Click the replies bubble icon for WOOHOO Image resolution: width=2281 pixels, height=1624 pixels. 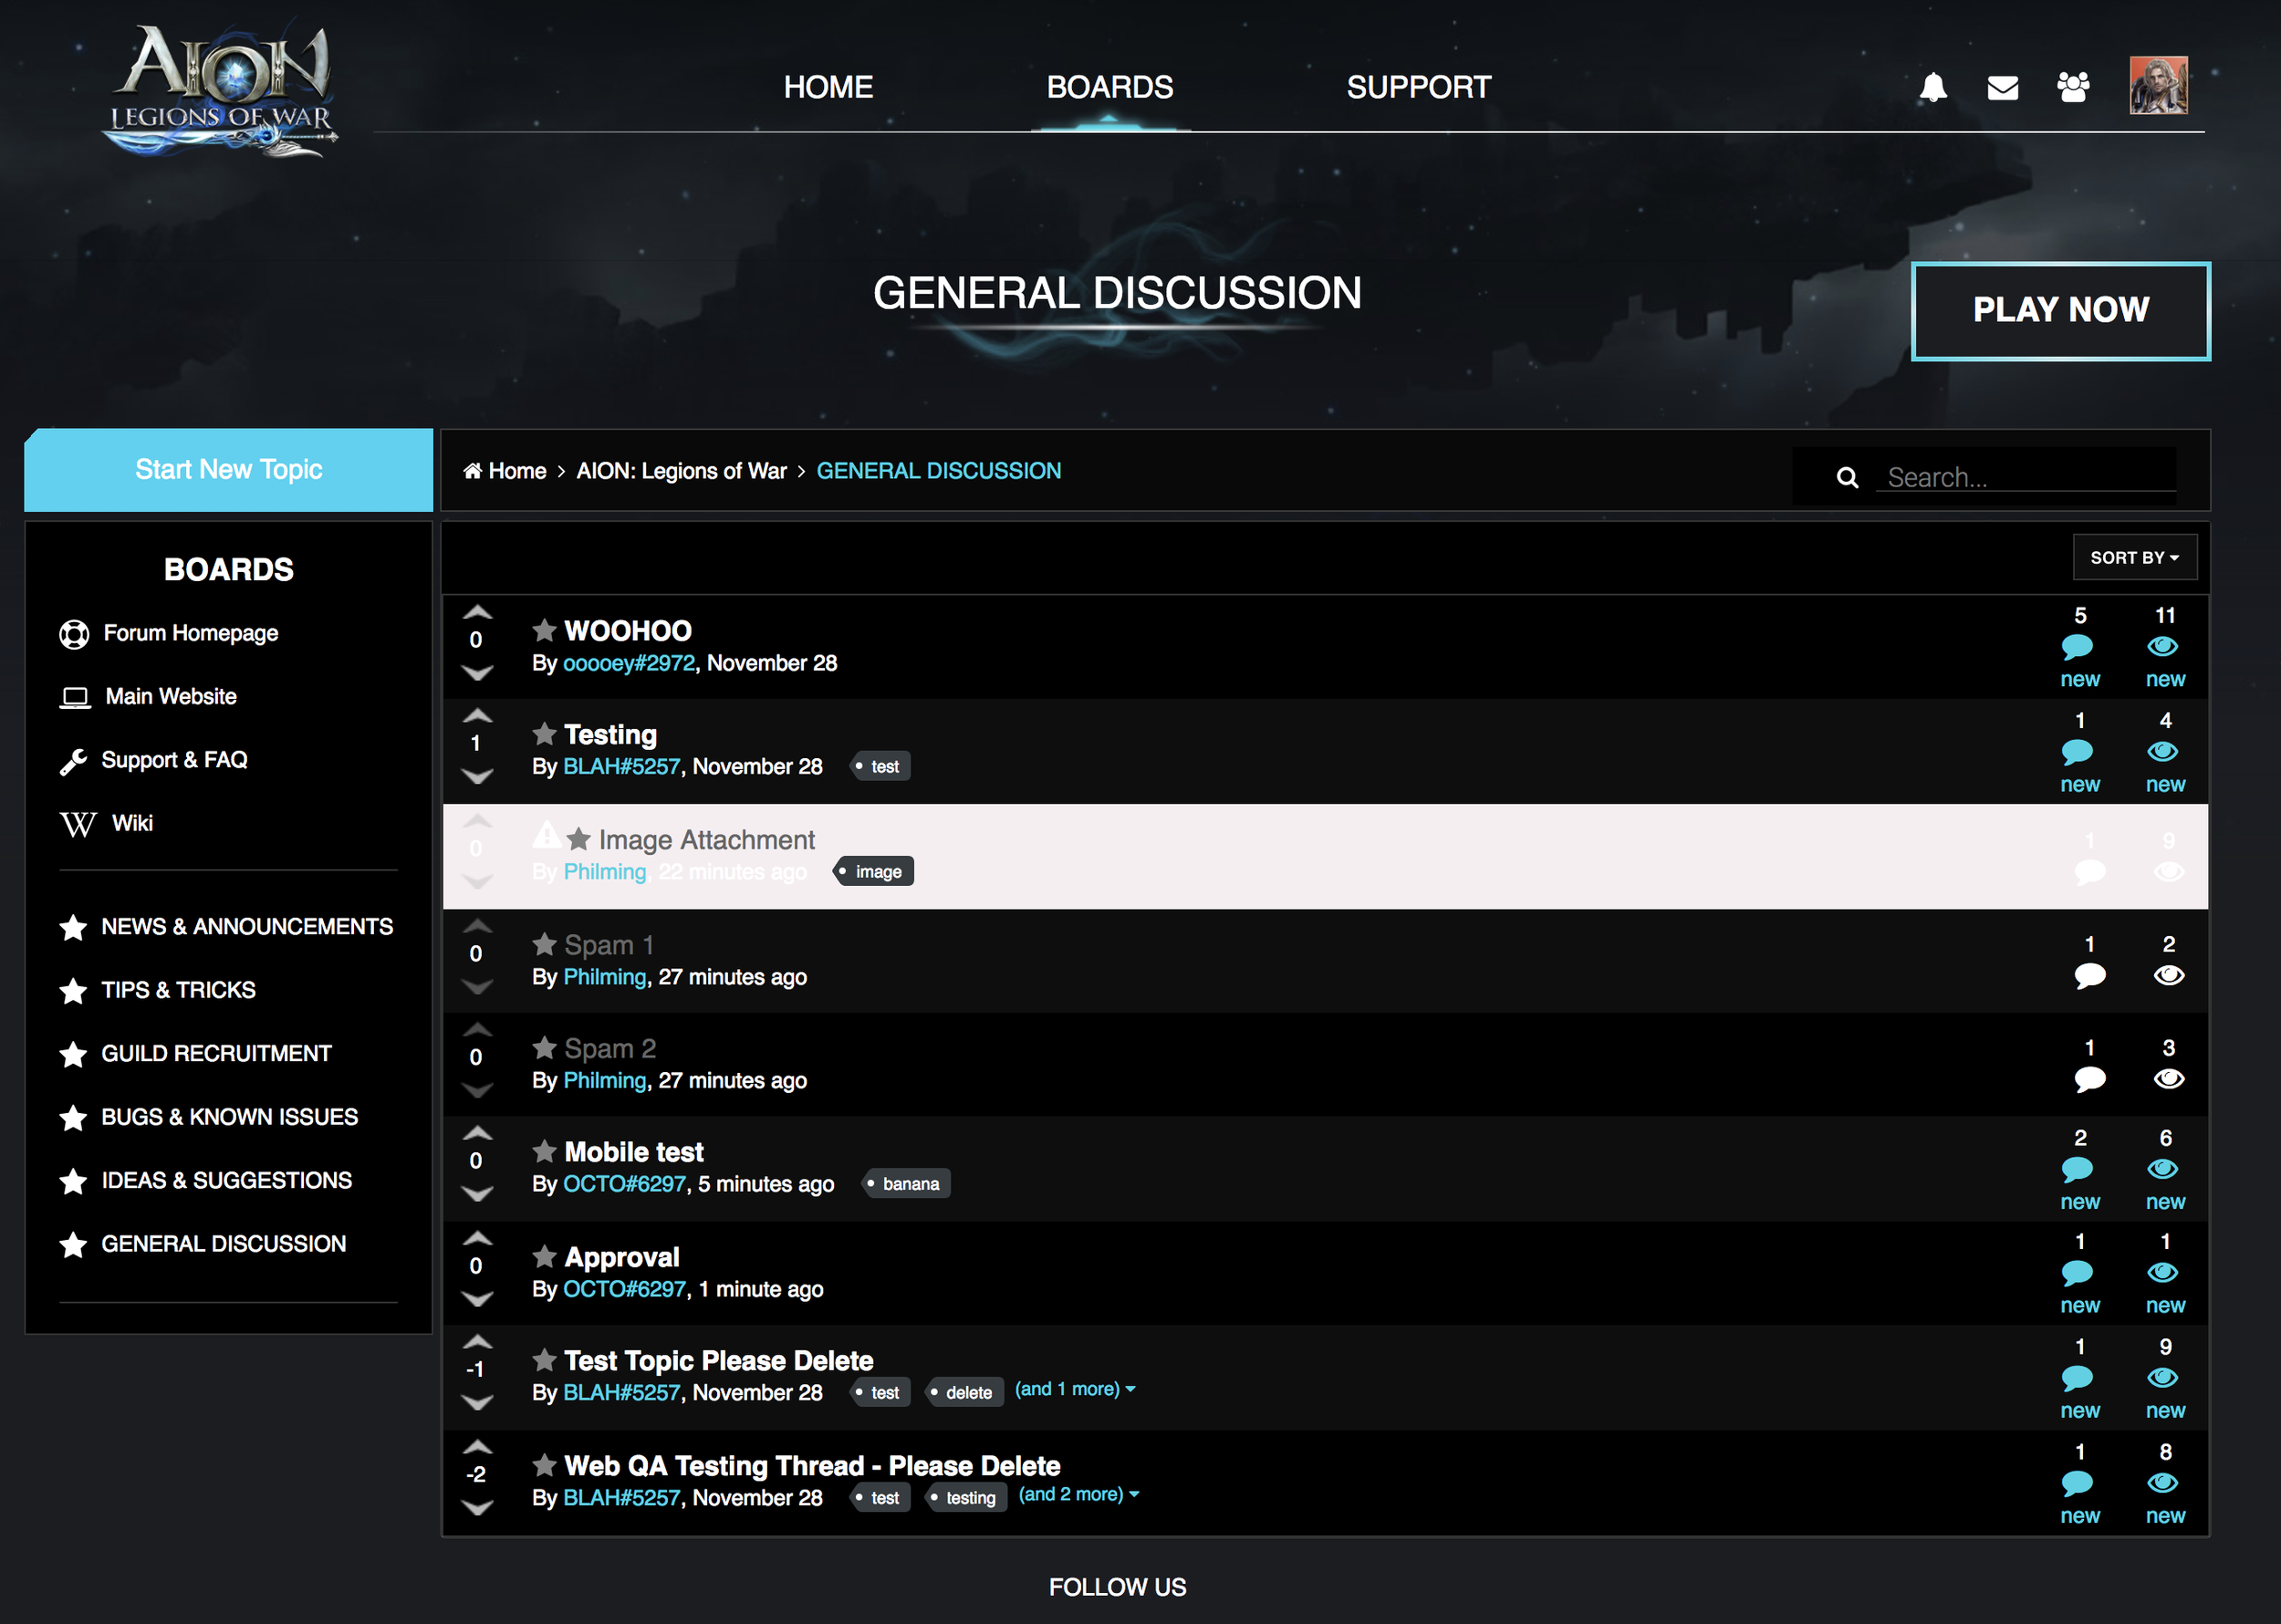pos(2077,647)
